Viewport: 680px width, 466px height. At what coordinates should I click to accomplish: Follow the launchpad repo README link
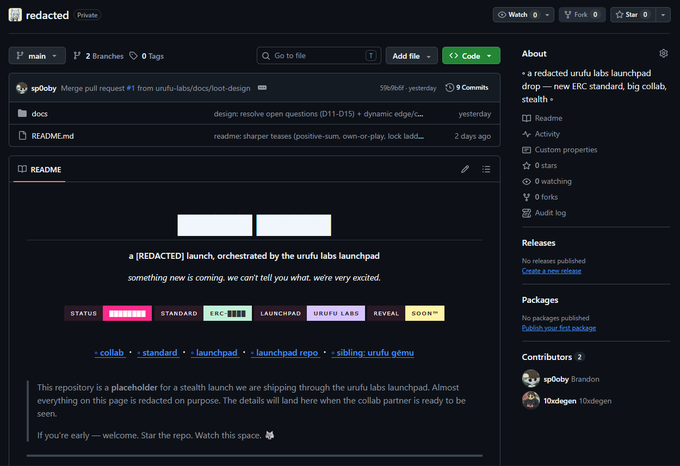pyautogui.click(x=285, y=352)
